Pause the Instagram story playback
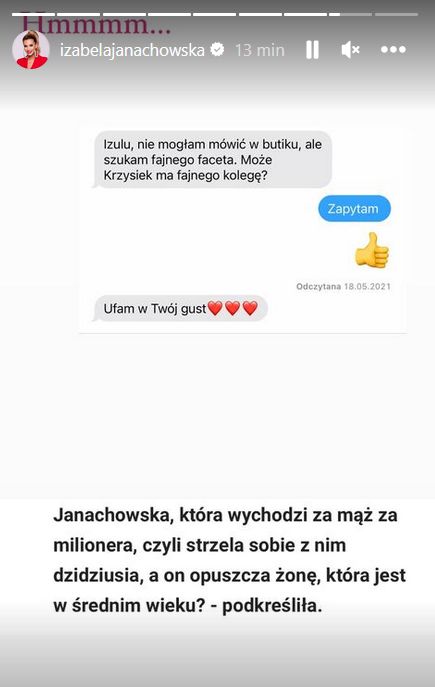The width and height of the screenshot is (435, 687). coord(312,50)
